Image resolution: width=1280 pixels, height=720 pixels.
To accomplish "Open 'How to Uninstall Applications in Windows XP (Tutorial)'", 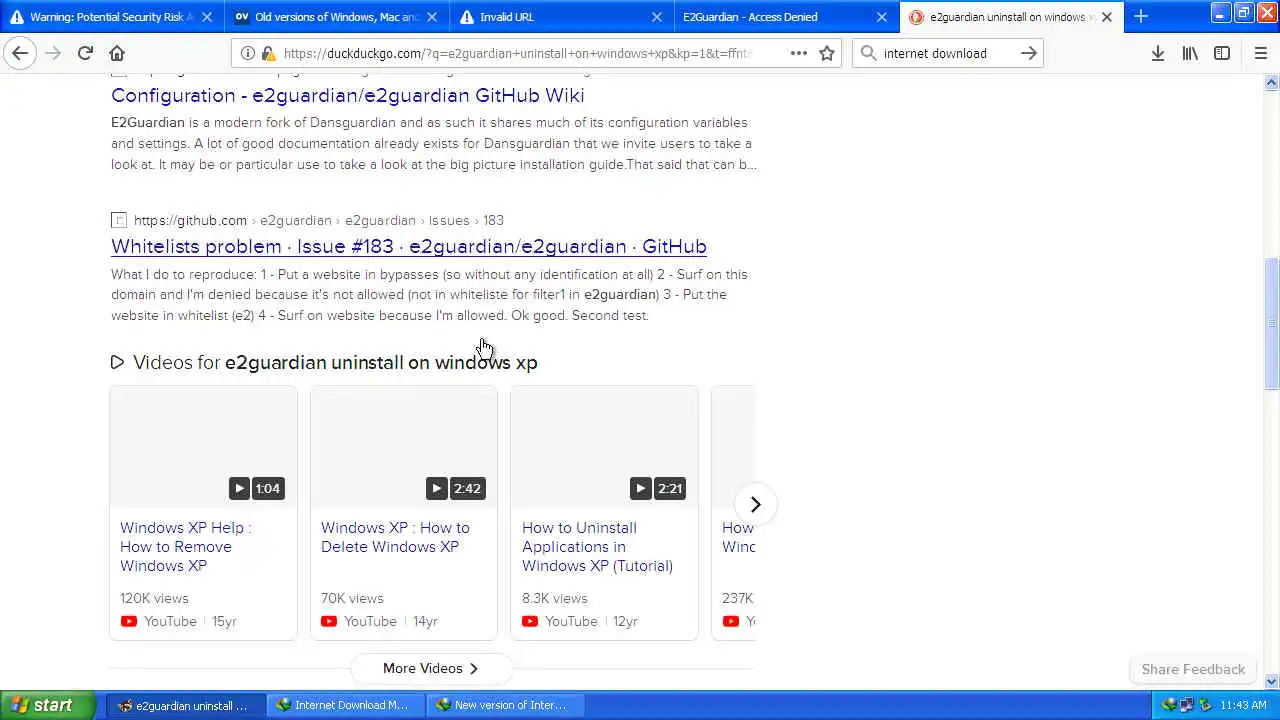I will [x=597, y=546].
